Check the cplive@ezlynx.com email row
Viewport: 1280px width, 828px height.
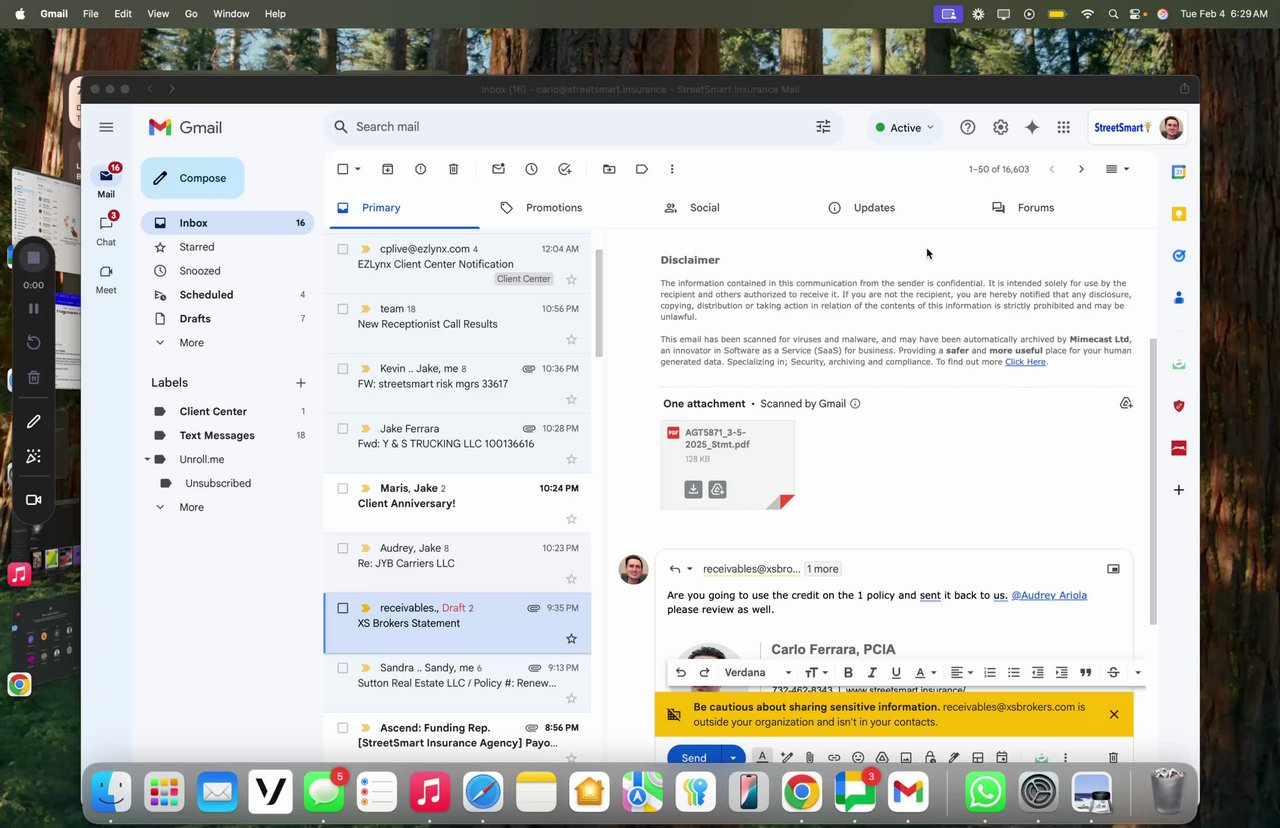coord(343,249)
